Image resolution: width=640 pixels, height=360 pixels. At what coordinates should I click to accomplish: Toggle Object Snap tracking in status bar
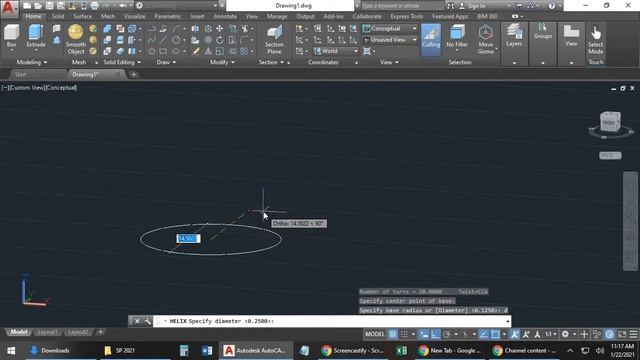[484, 334]
